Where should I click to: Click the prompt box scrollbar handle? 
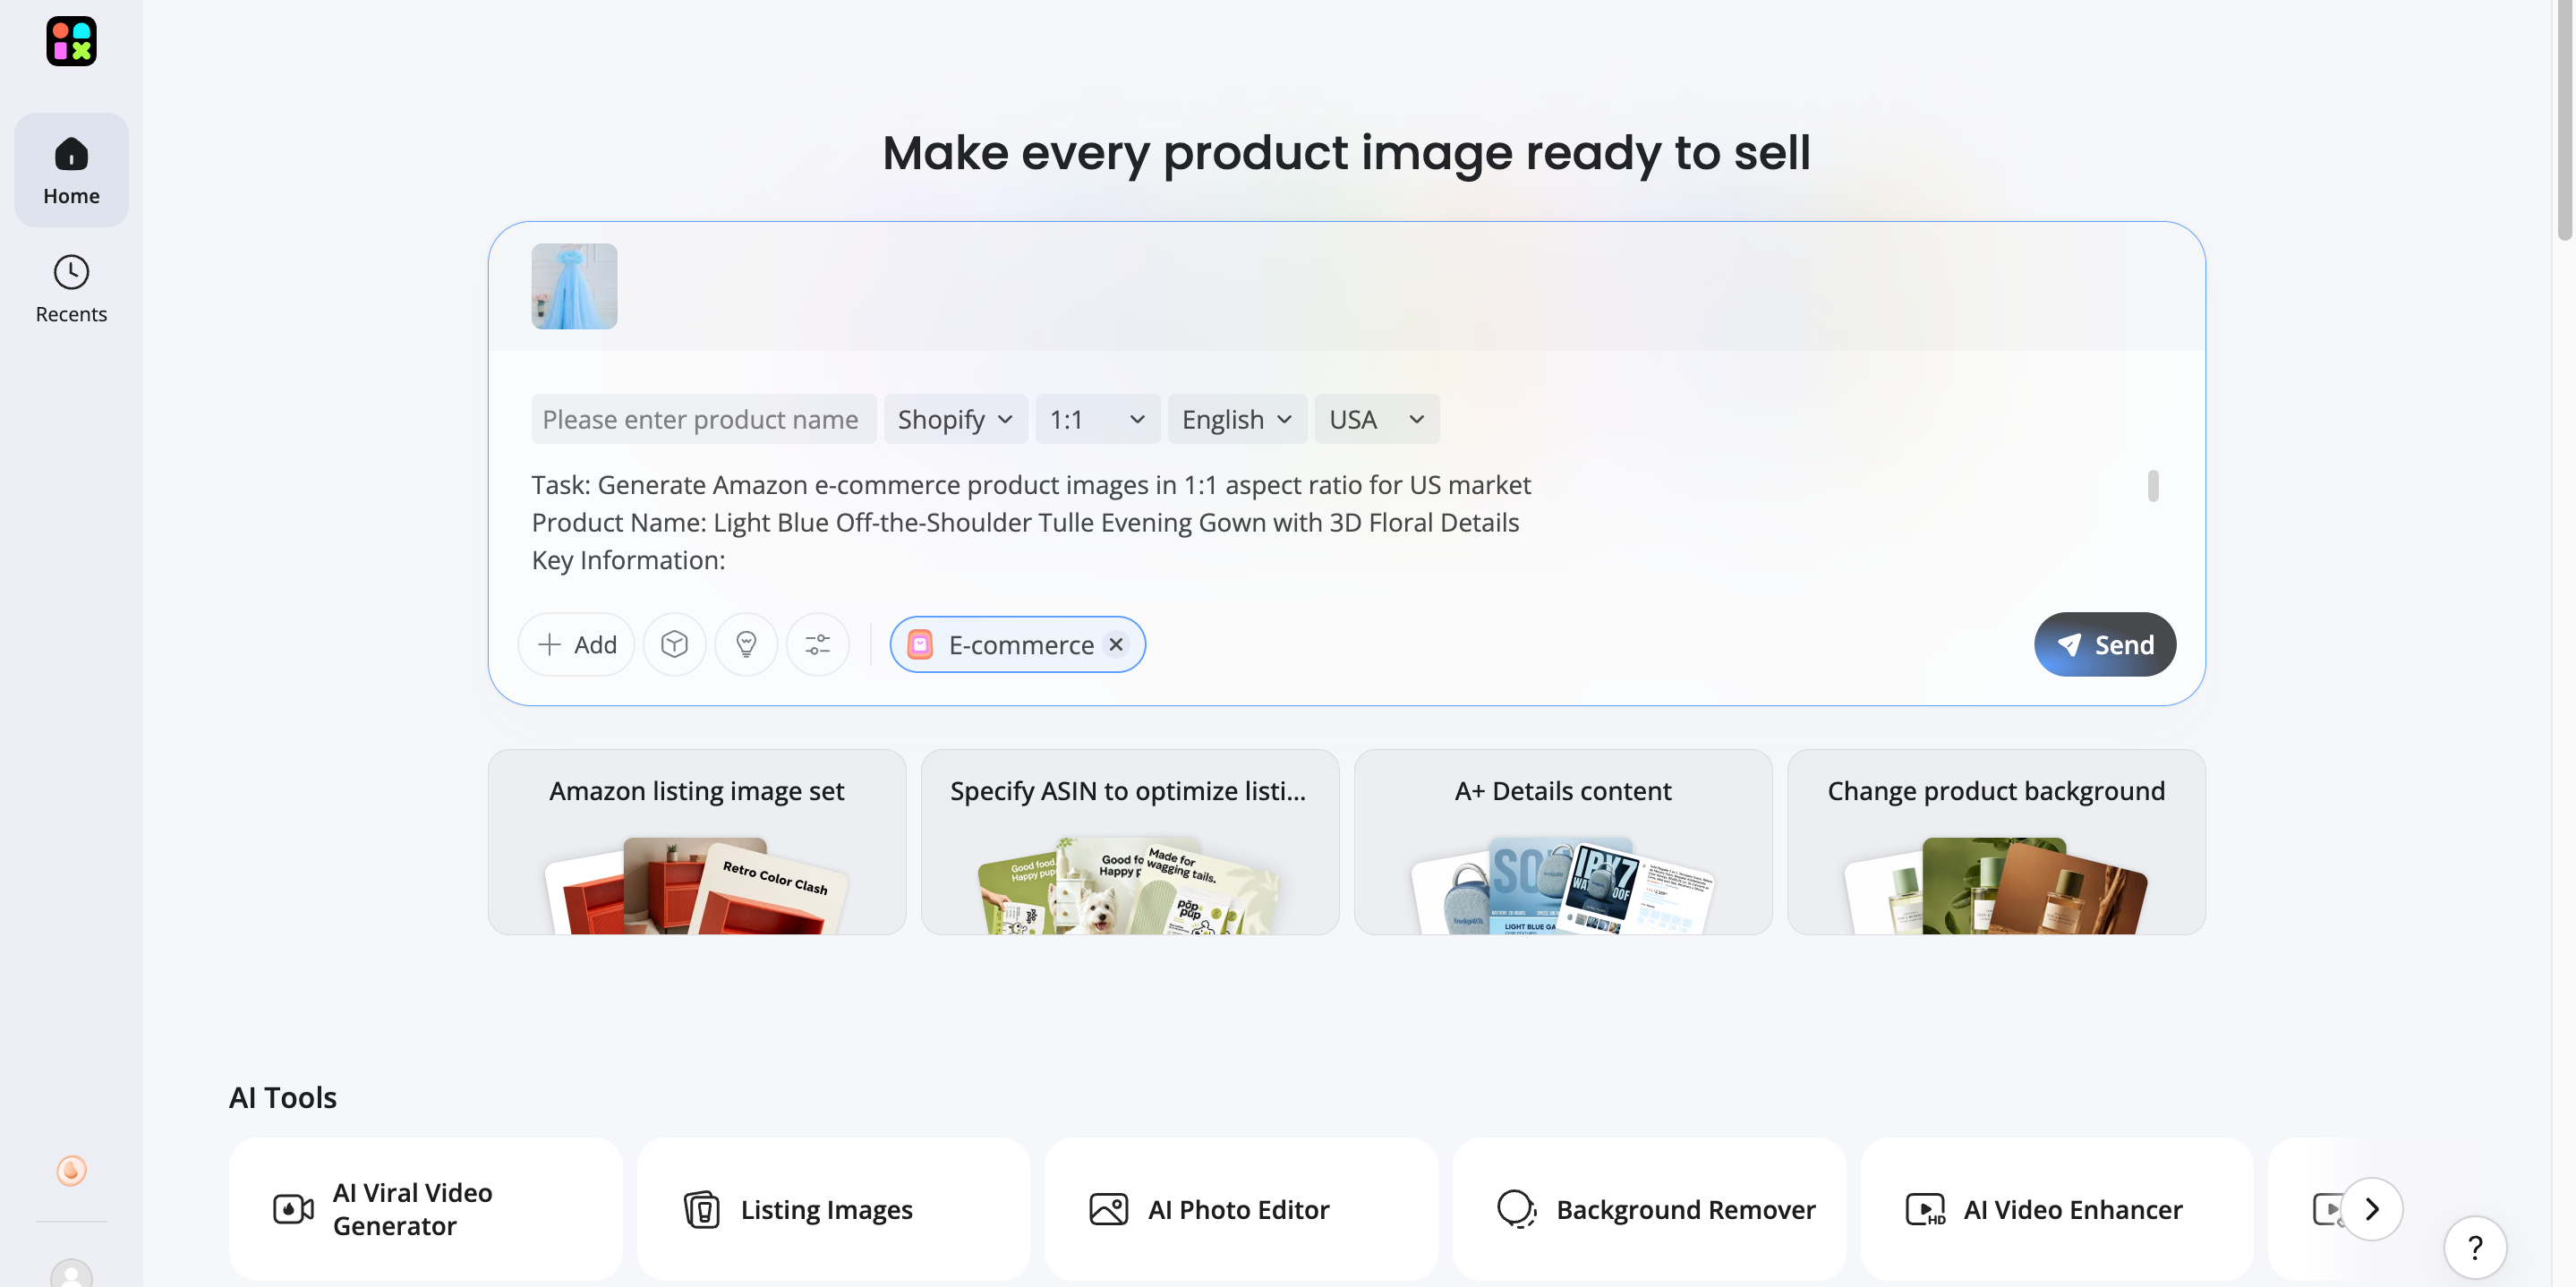[x=2152, y=486]
